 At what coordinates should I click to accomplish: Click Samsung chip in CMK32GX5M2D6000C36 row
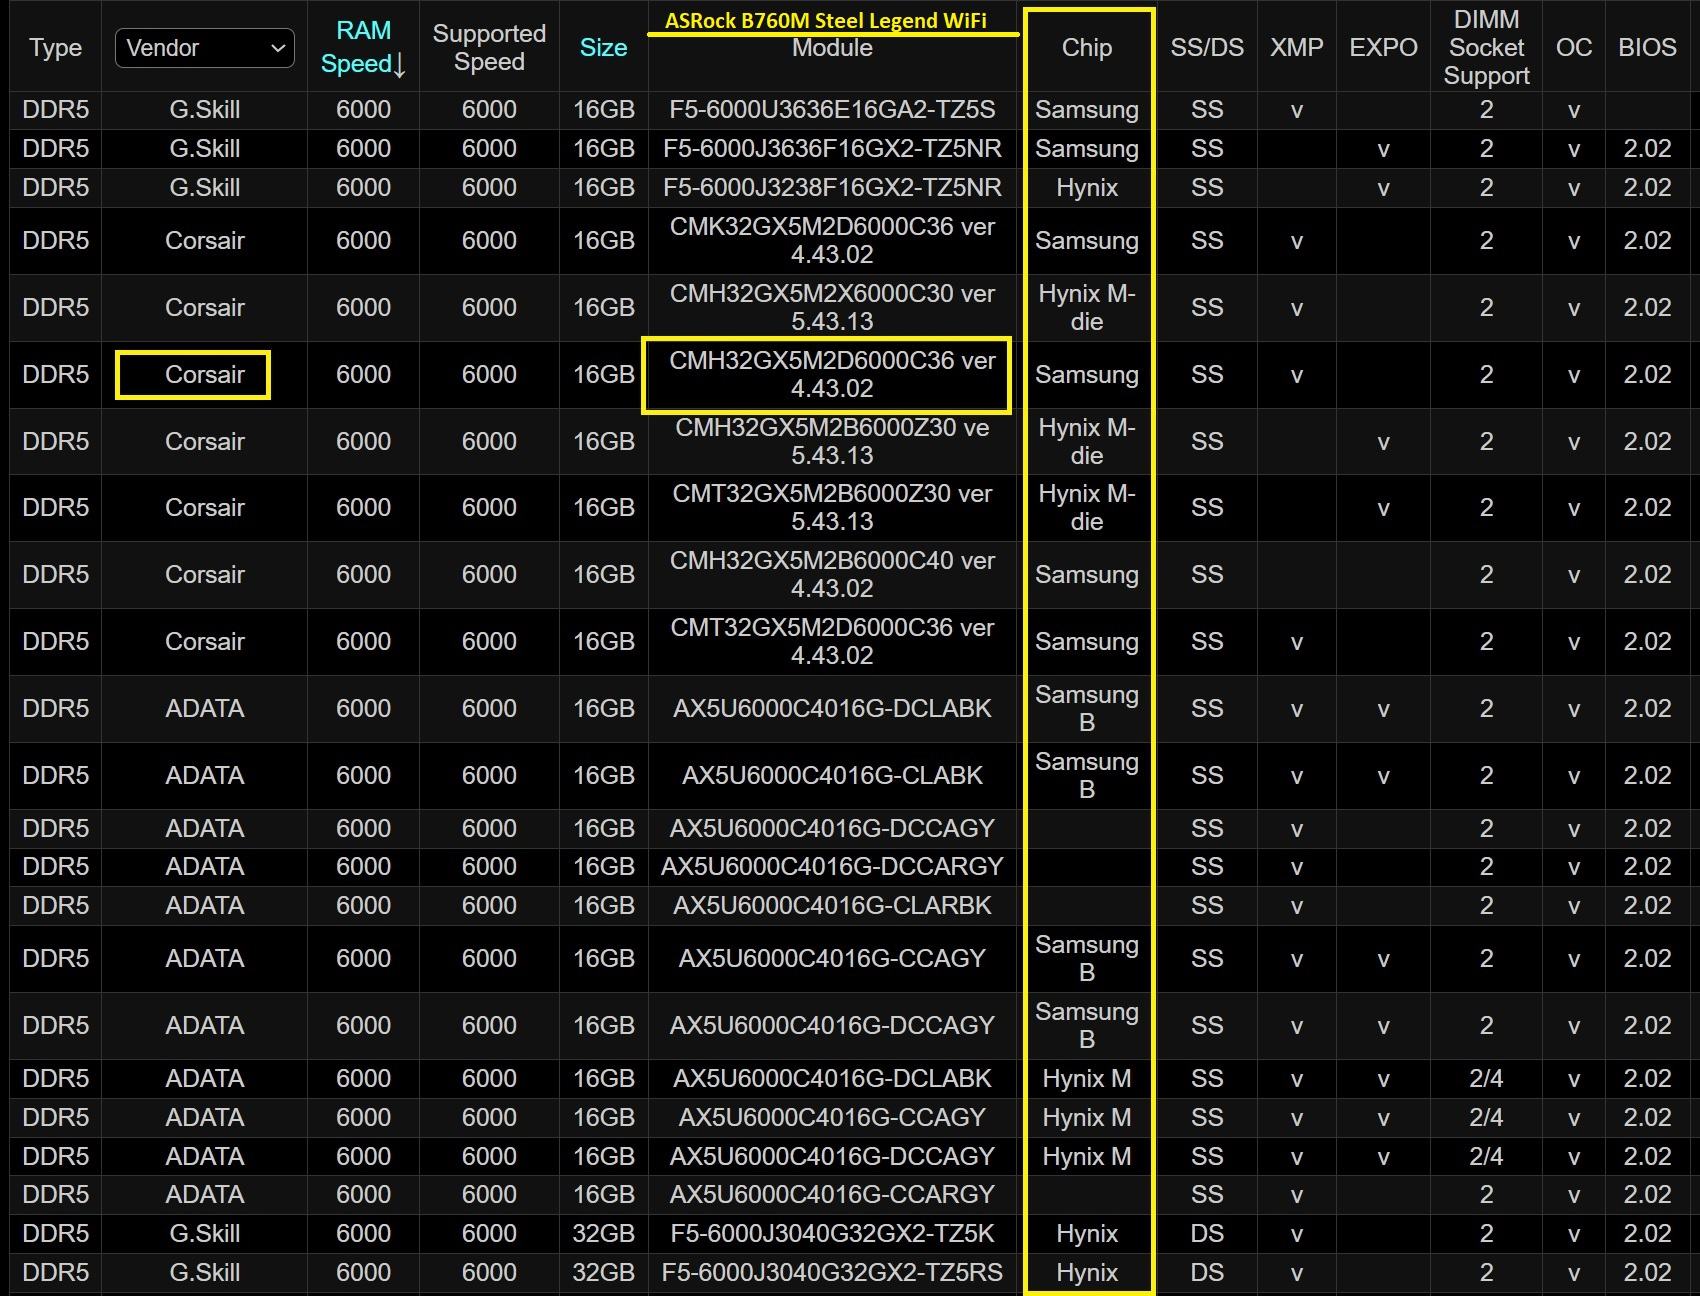tap(1087, 240)
